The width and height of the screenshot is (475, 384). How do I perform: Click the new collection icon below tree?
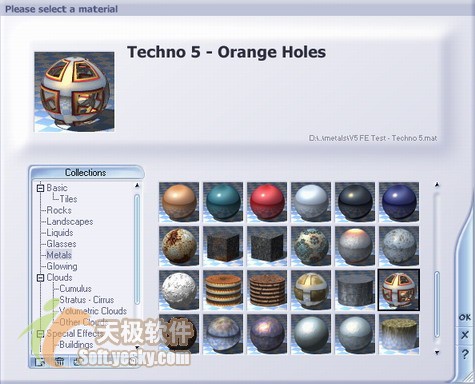pos(40,361)
